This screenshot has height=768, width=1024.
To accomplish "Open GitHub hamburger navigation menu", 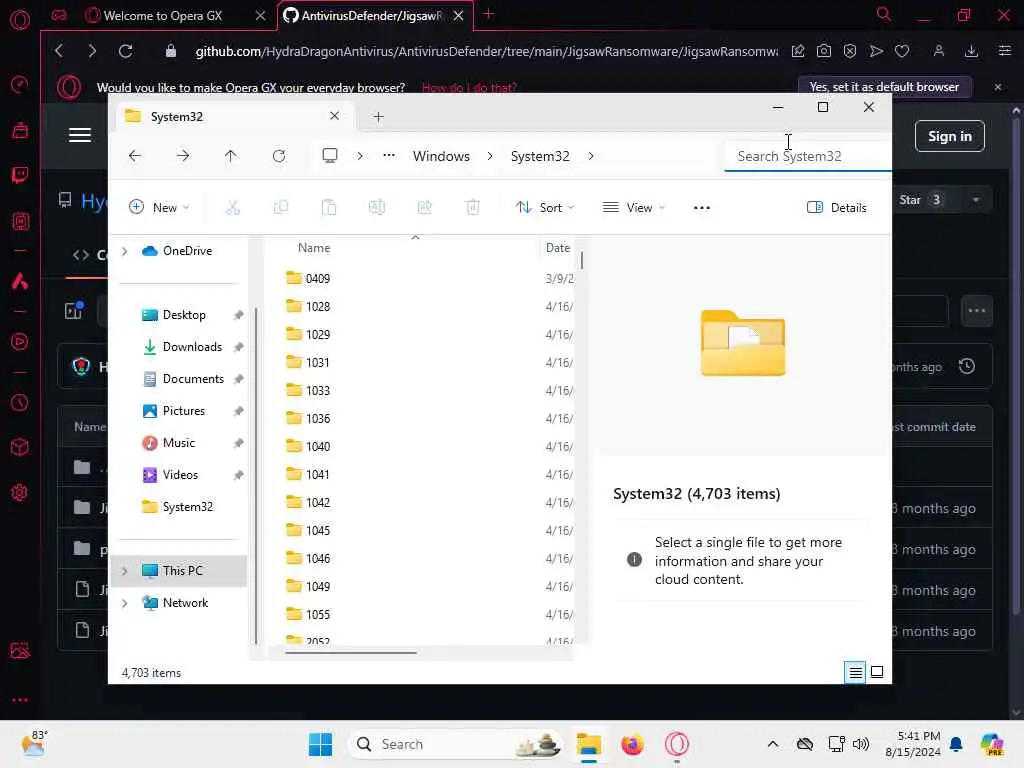I will 80,135.
